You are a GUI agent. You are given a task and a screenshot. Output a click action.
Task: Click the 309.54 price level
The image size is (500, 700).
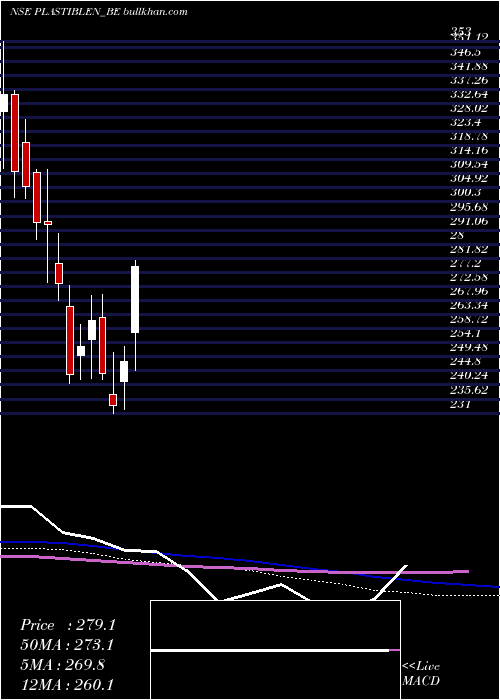pyautogui.click(x=469, y=165)
